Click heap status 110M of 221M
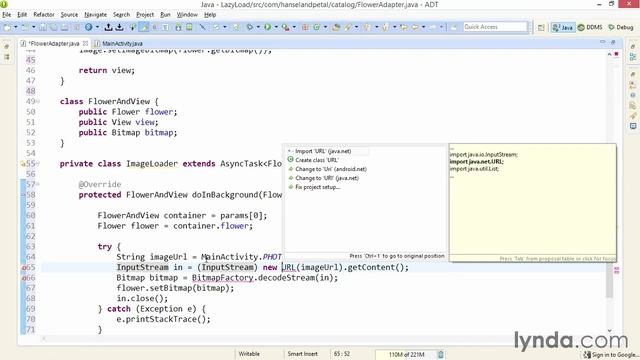This screenshot has height=360, width=640. [x=406, y=355]
